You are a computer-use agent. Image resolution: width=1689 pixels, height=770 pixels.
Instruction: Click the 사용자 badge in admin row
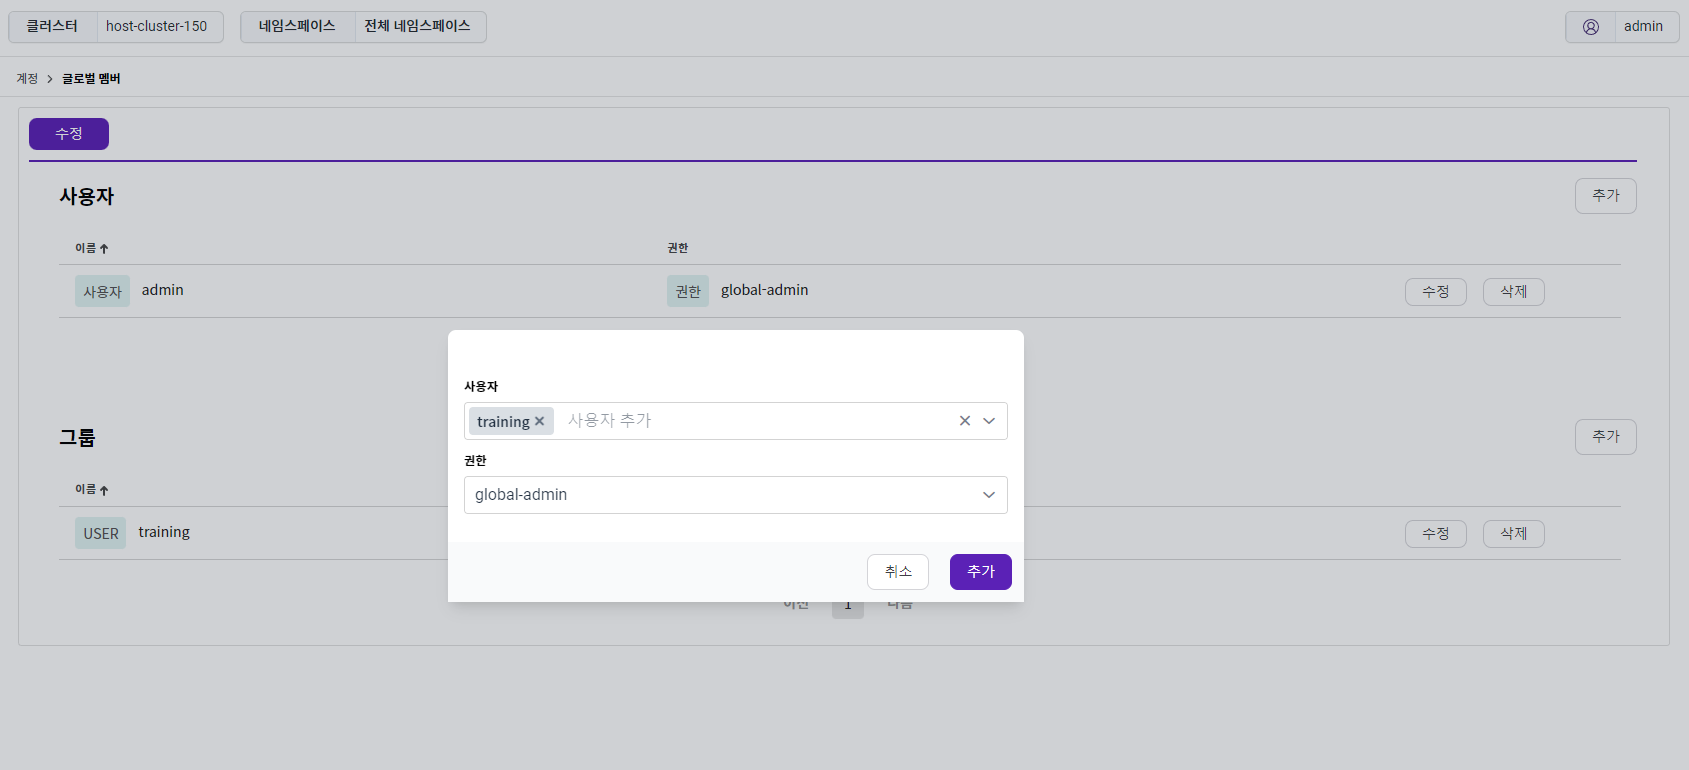tap(102, 291)
